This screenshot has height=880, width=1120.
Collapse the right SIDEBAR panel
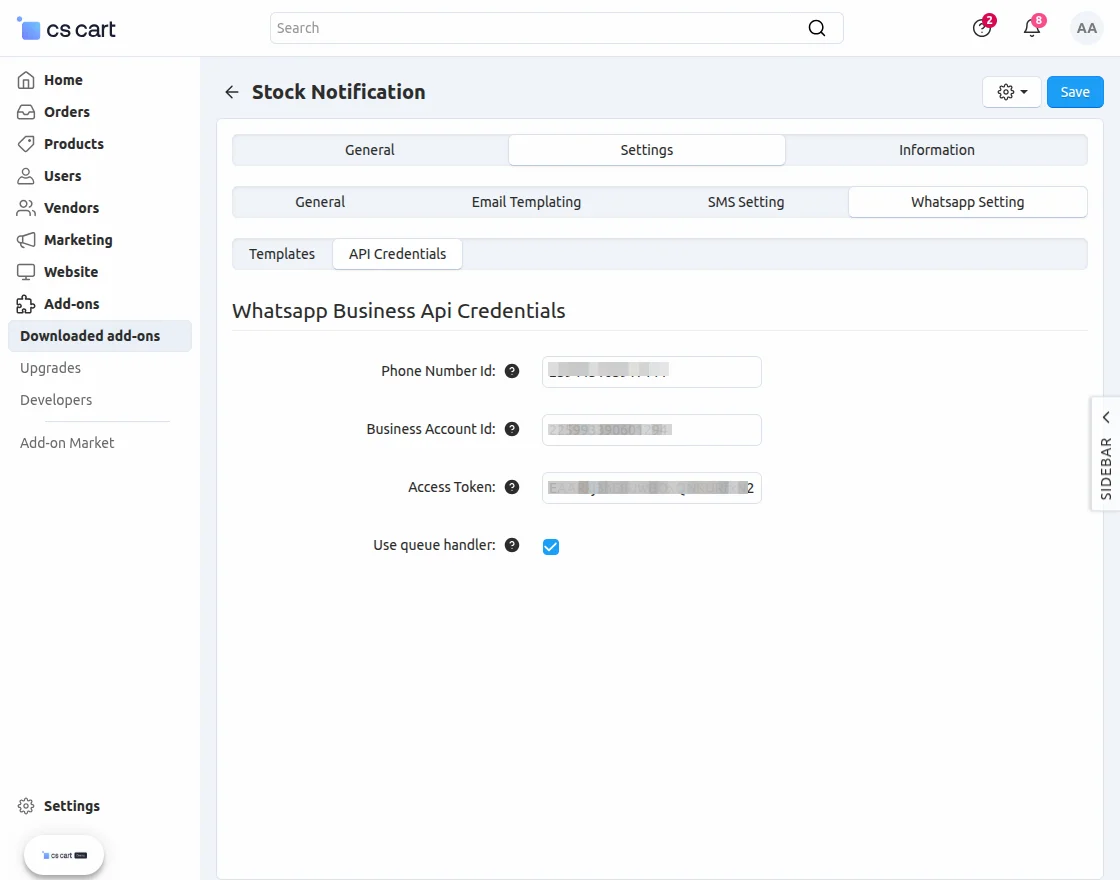tap(1105, 417)
